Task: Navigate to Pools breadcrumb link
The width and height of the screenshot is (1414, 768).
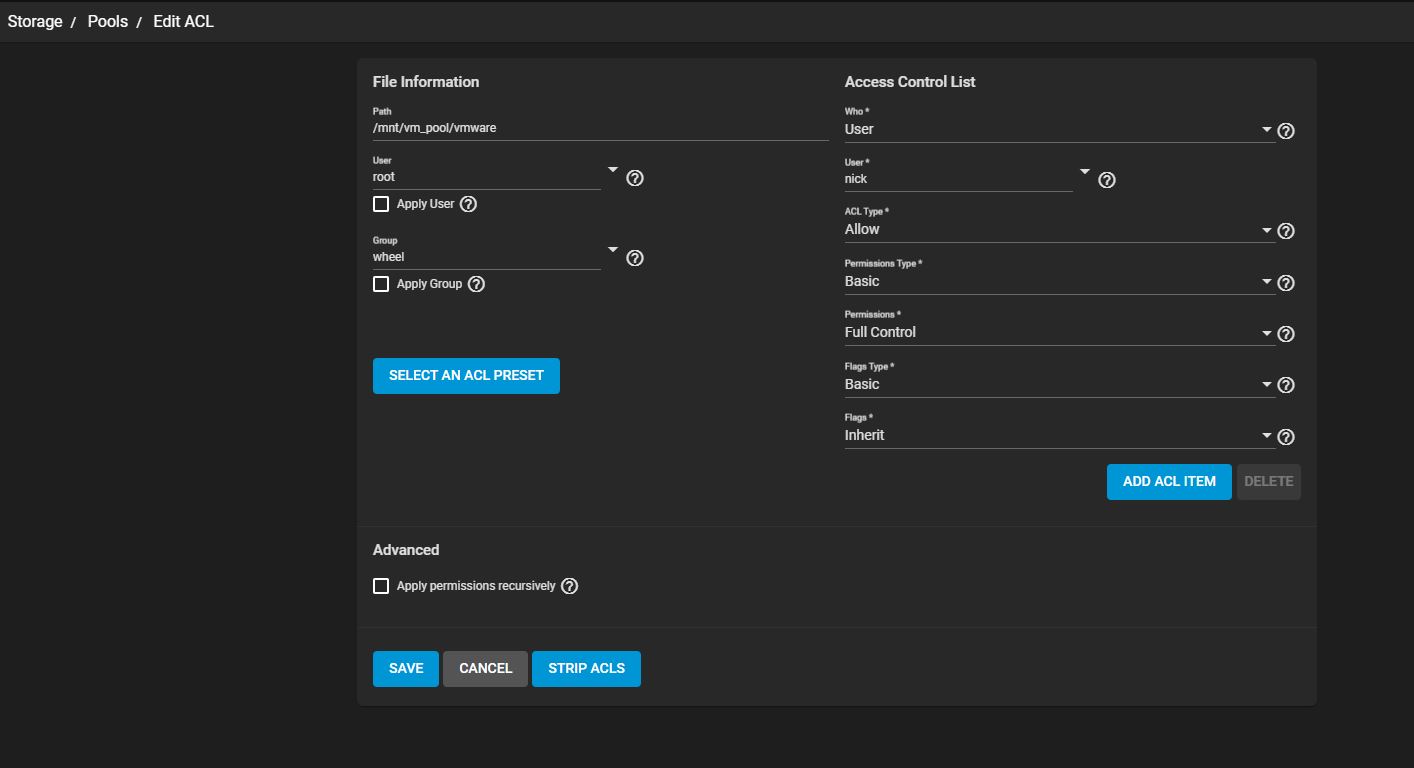Action: [107, 21]
